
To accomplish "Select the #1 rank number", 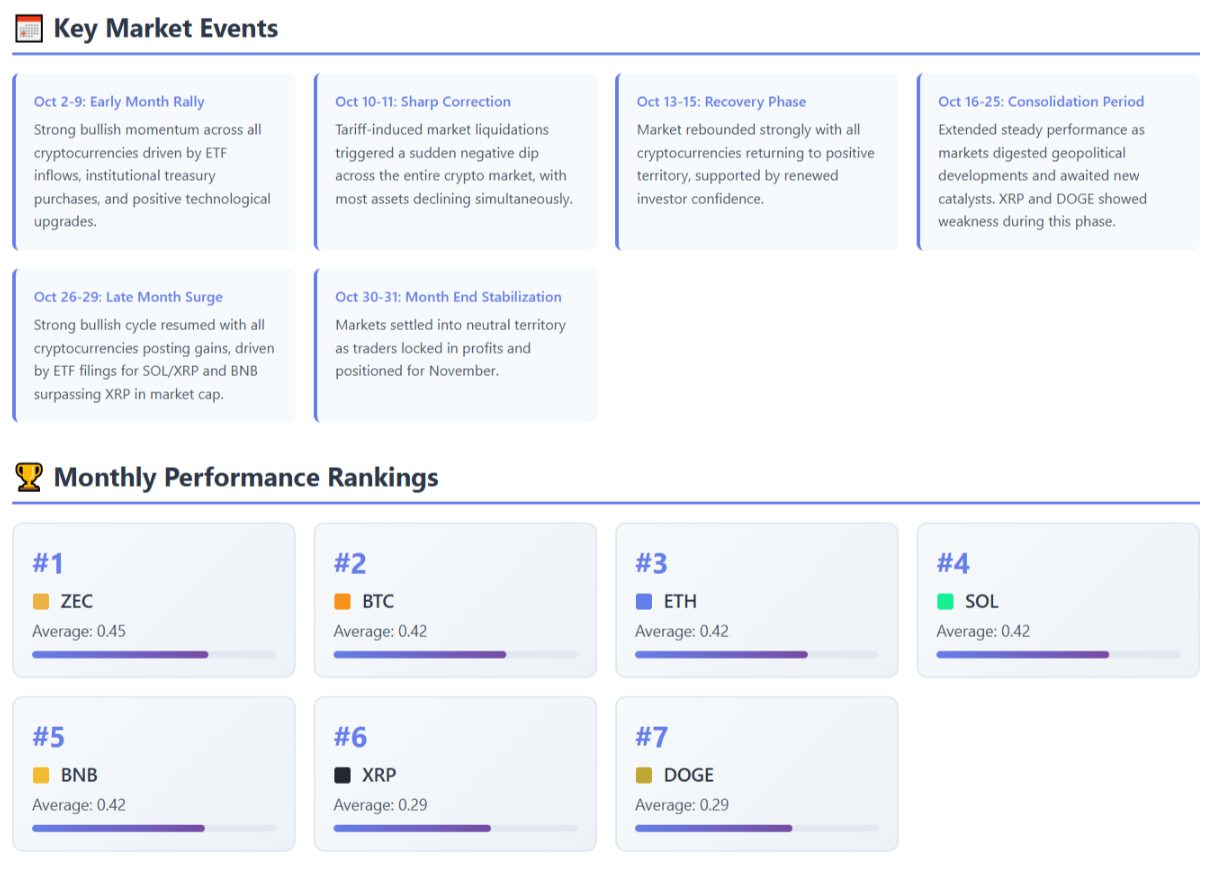I will [48, 564].
